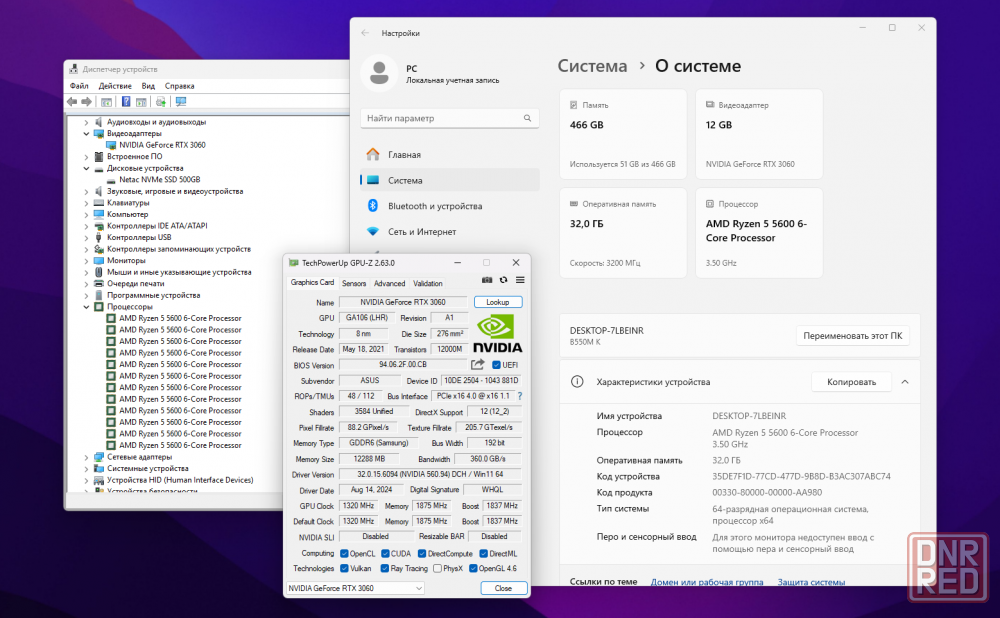Click the GPU-Z title bar app icon
The image size is (1000, 618).
293,263
